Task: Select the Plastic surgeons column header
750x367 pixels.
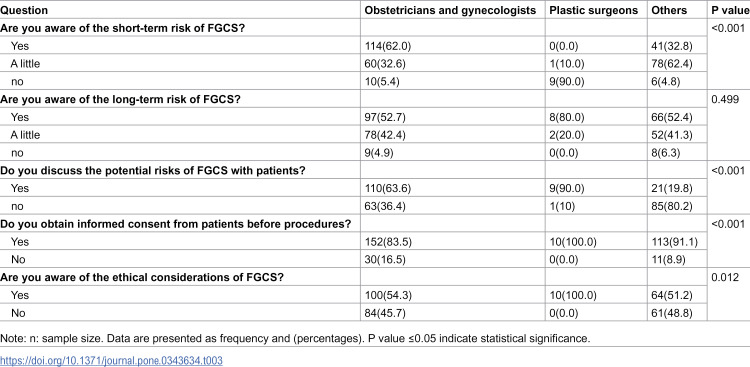Action: pos(593,10)
